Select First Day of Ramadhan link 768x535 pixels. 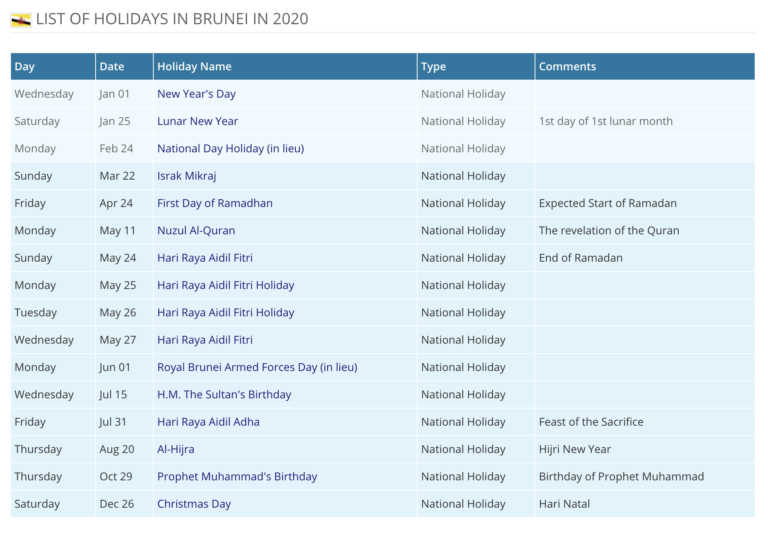click(x=215, y=203)
